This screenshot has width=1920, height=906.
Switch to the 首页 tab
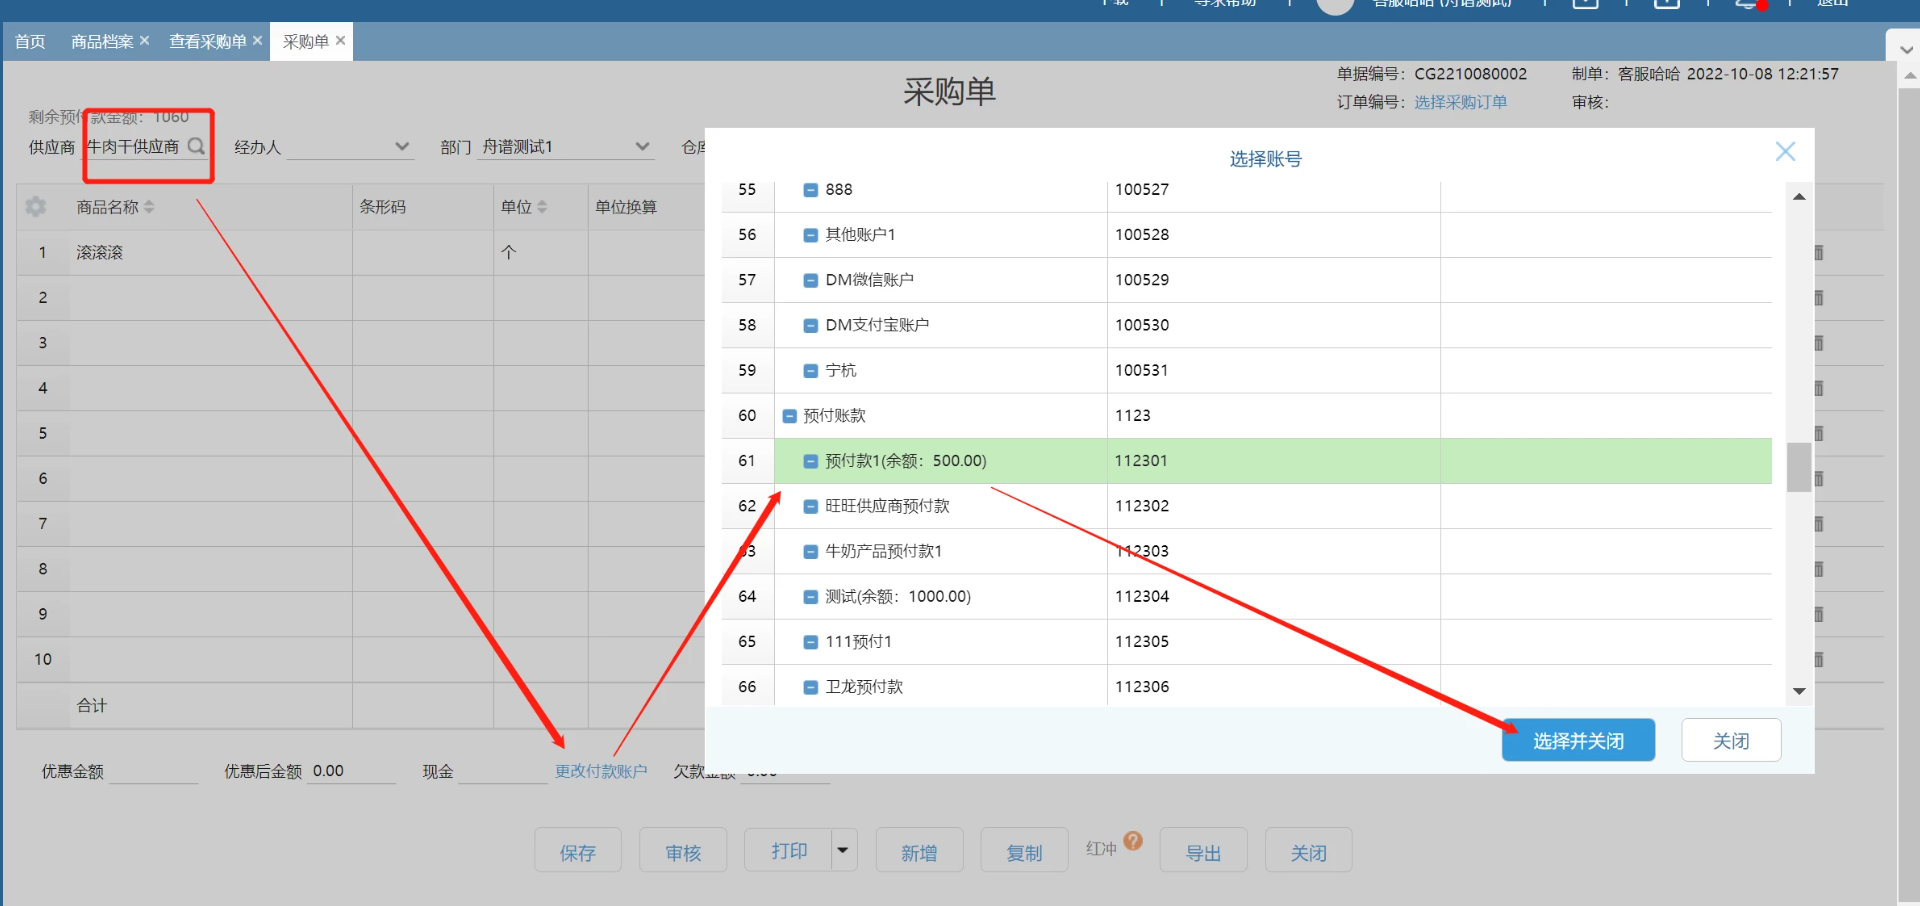point(30,41)
